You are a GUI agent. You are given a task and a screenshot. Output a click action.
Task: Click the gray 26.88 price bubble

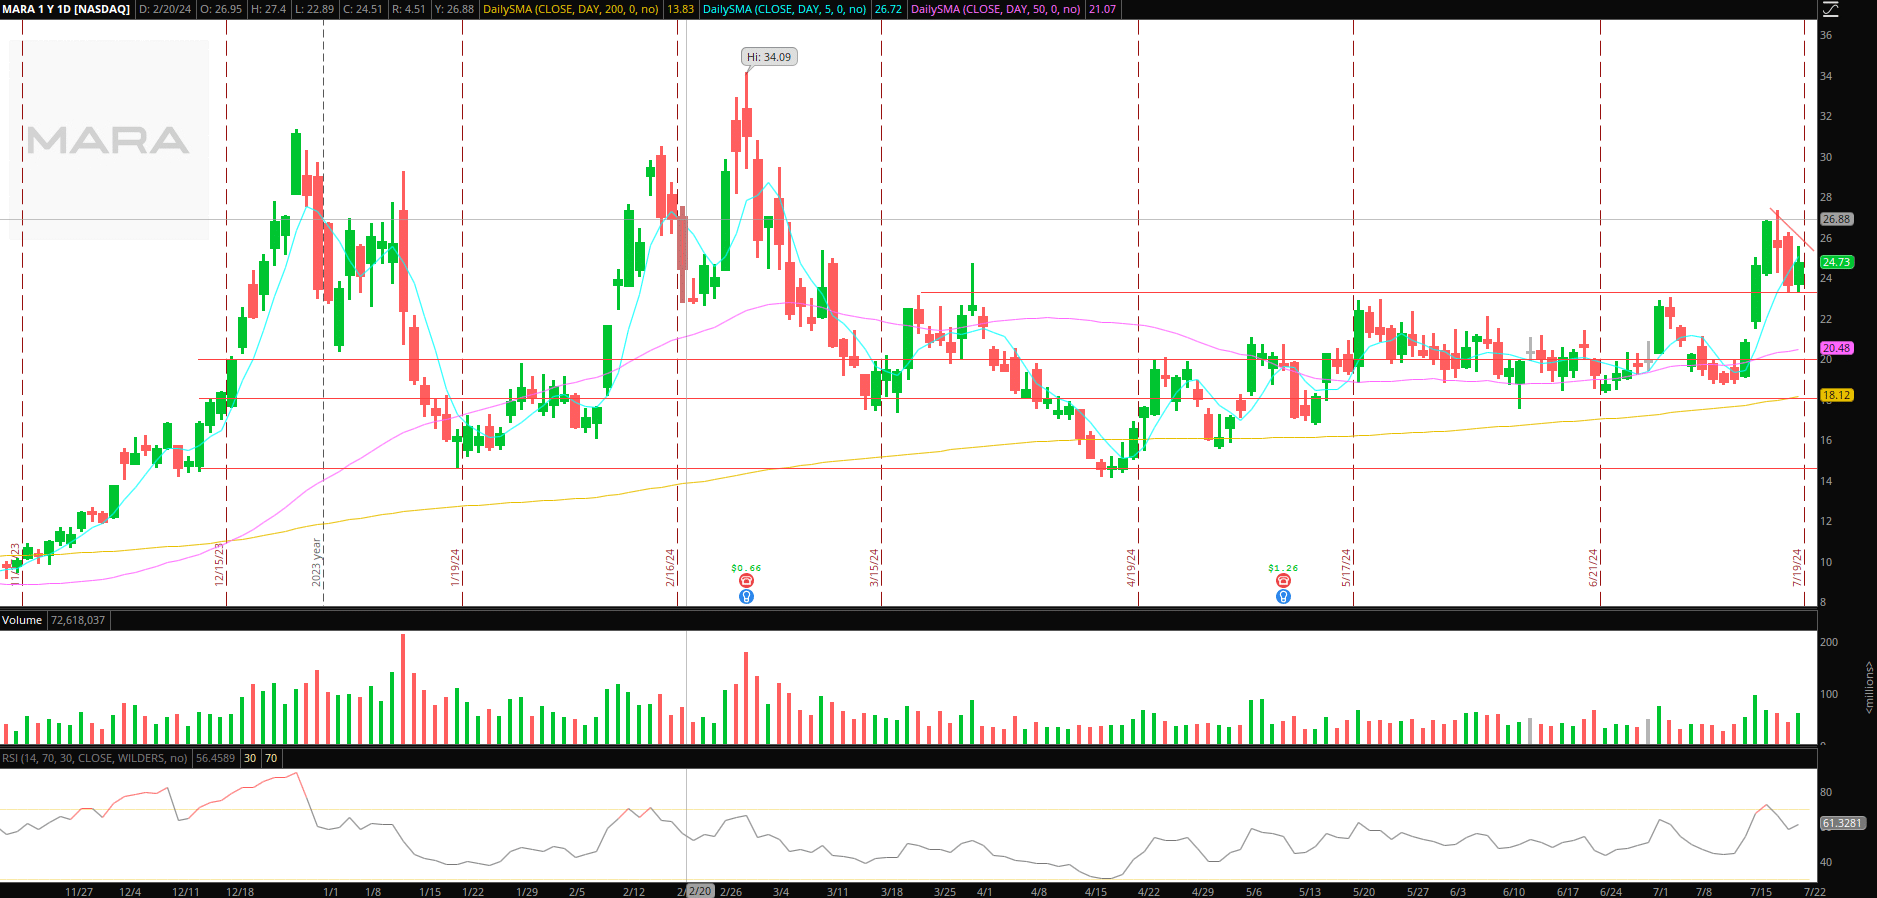[x=1836, y=219]
